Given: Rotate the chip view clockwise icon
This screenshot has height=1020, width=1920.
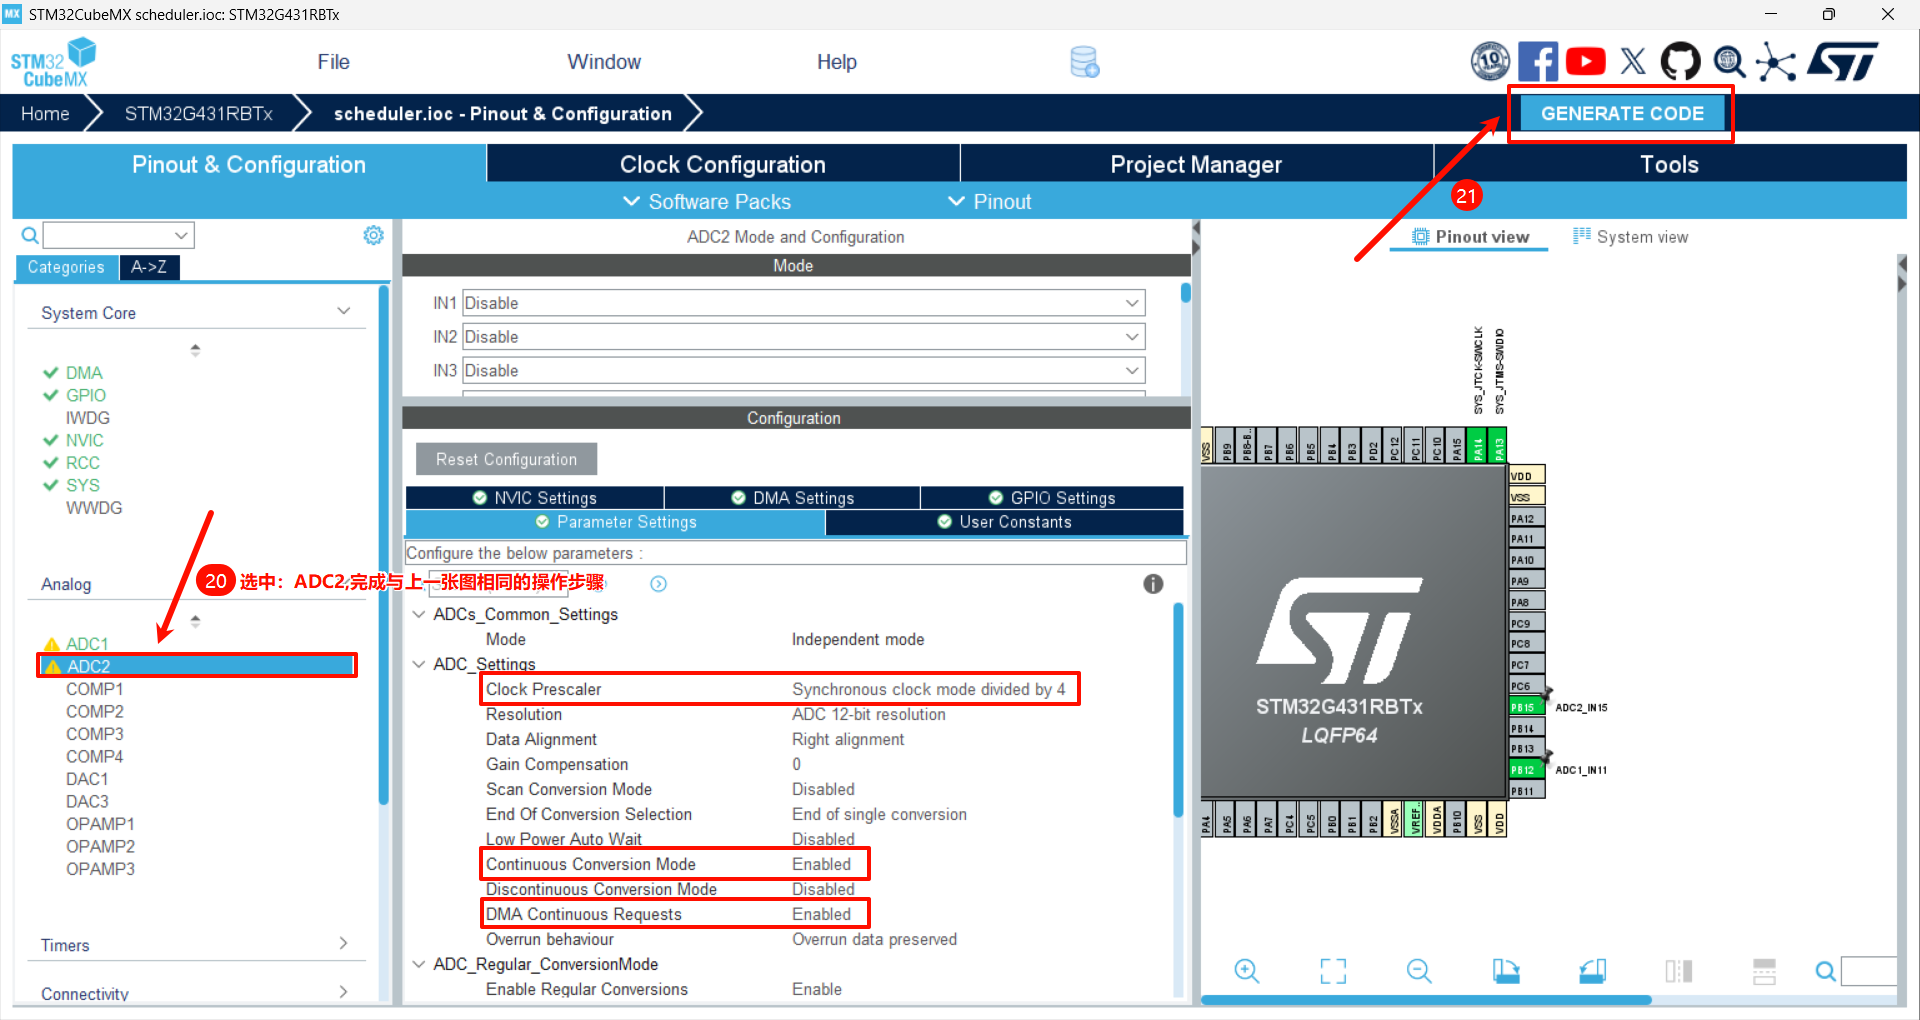Looking at the screenshot, I should click(x=1506, y=971).
